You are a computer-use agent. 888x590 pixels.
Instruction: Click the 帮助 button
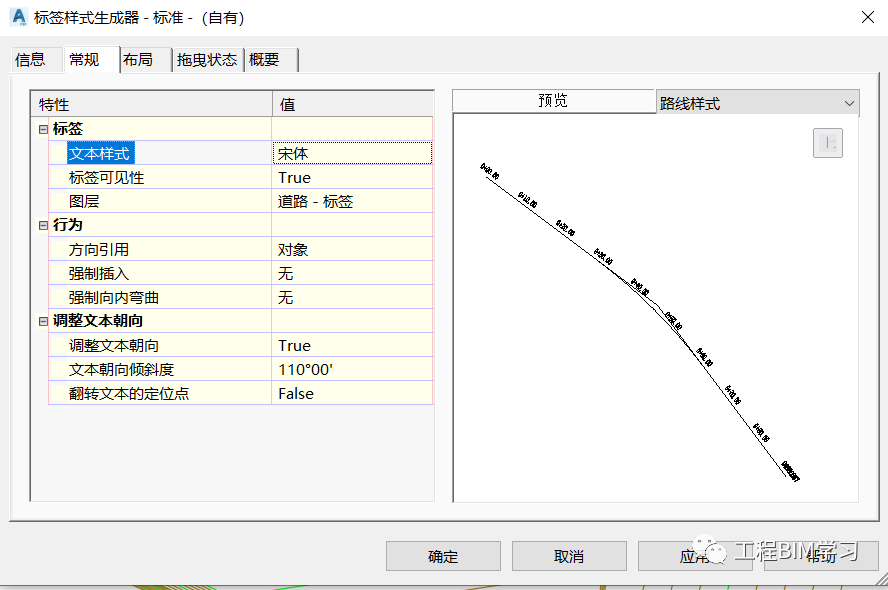pyautogui.click(x=821, y=556)
